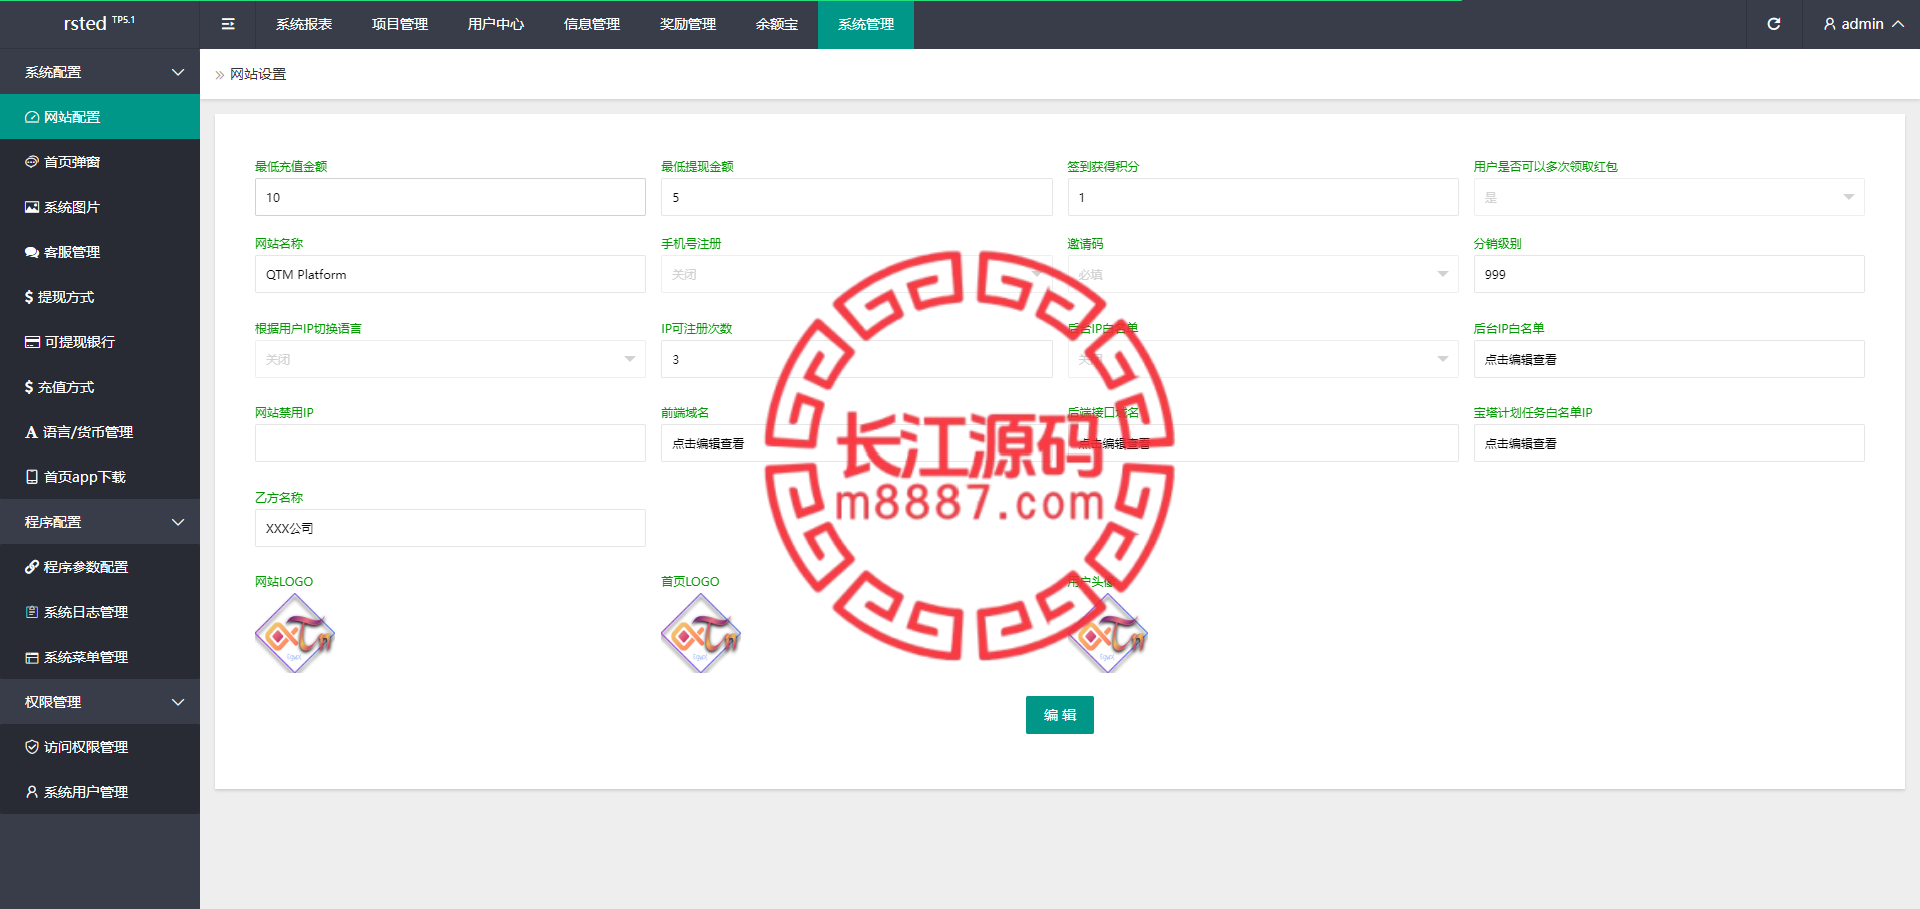Viewport: 1920px width, 909px height.
Task: Focus the 最低充值金额 input field
Action: [450, 197]
